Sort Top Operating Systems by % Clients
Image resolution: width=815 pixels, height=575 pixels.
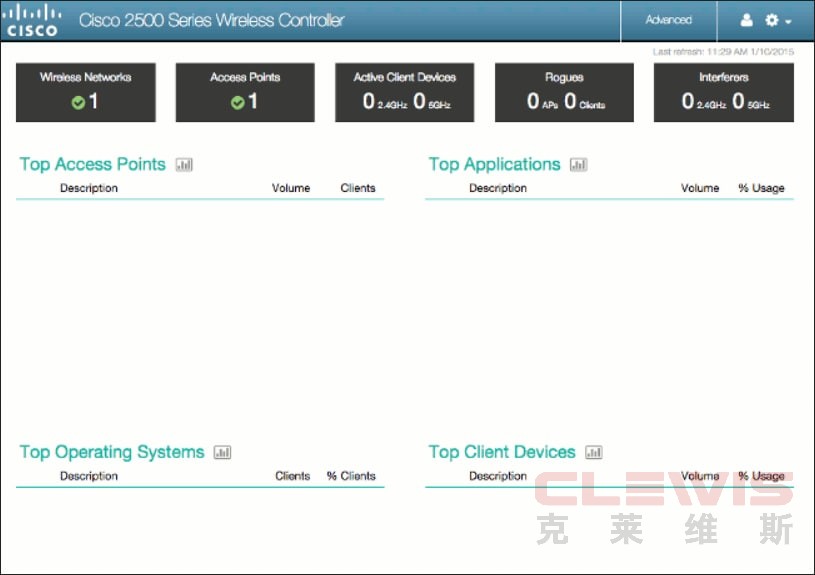[x=351, y=476]
